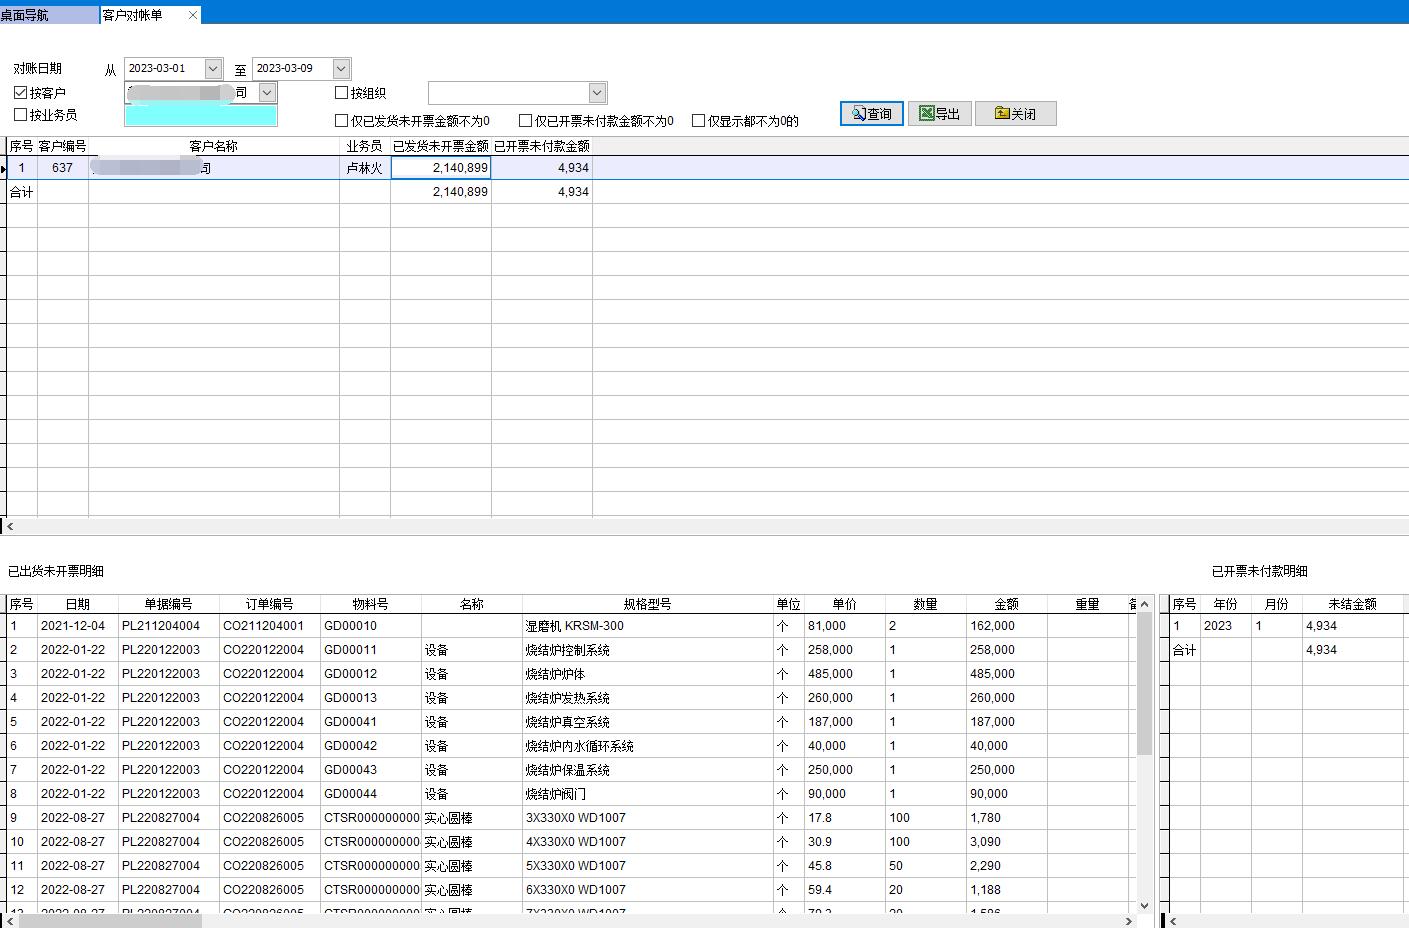Click the magnifier icon on 查询 button
The image size is (1409, 928).
point(857,114)
